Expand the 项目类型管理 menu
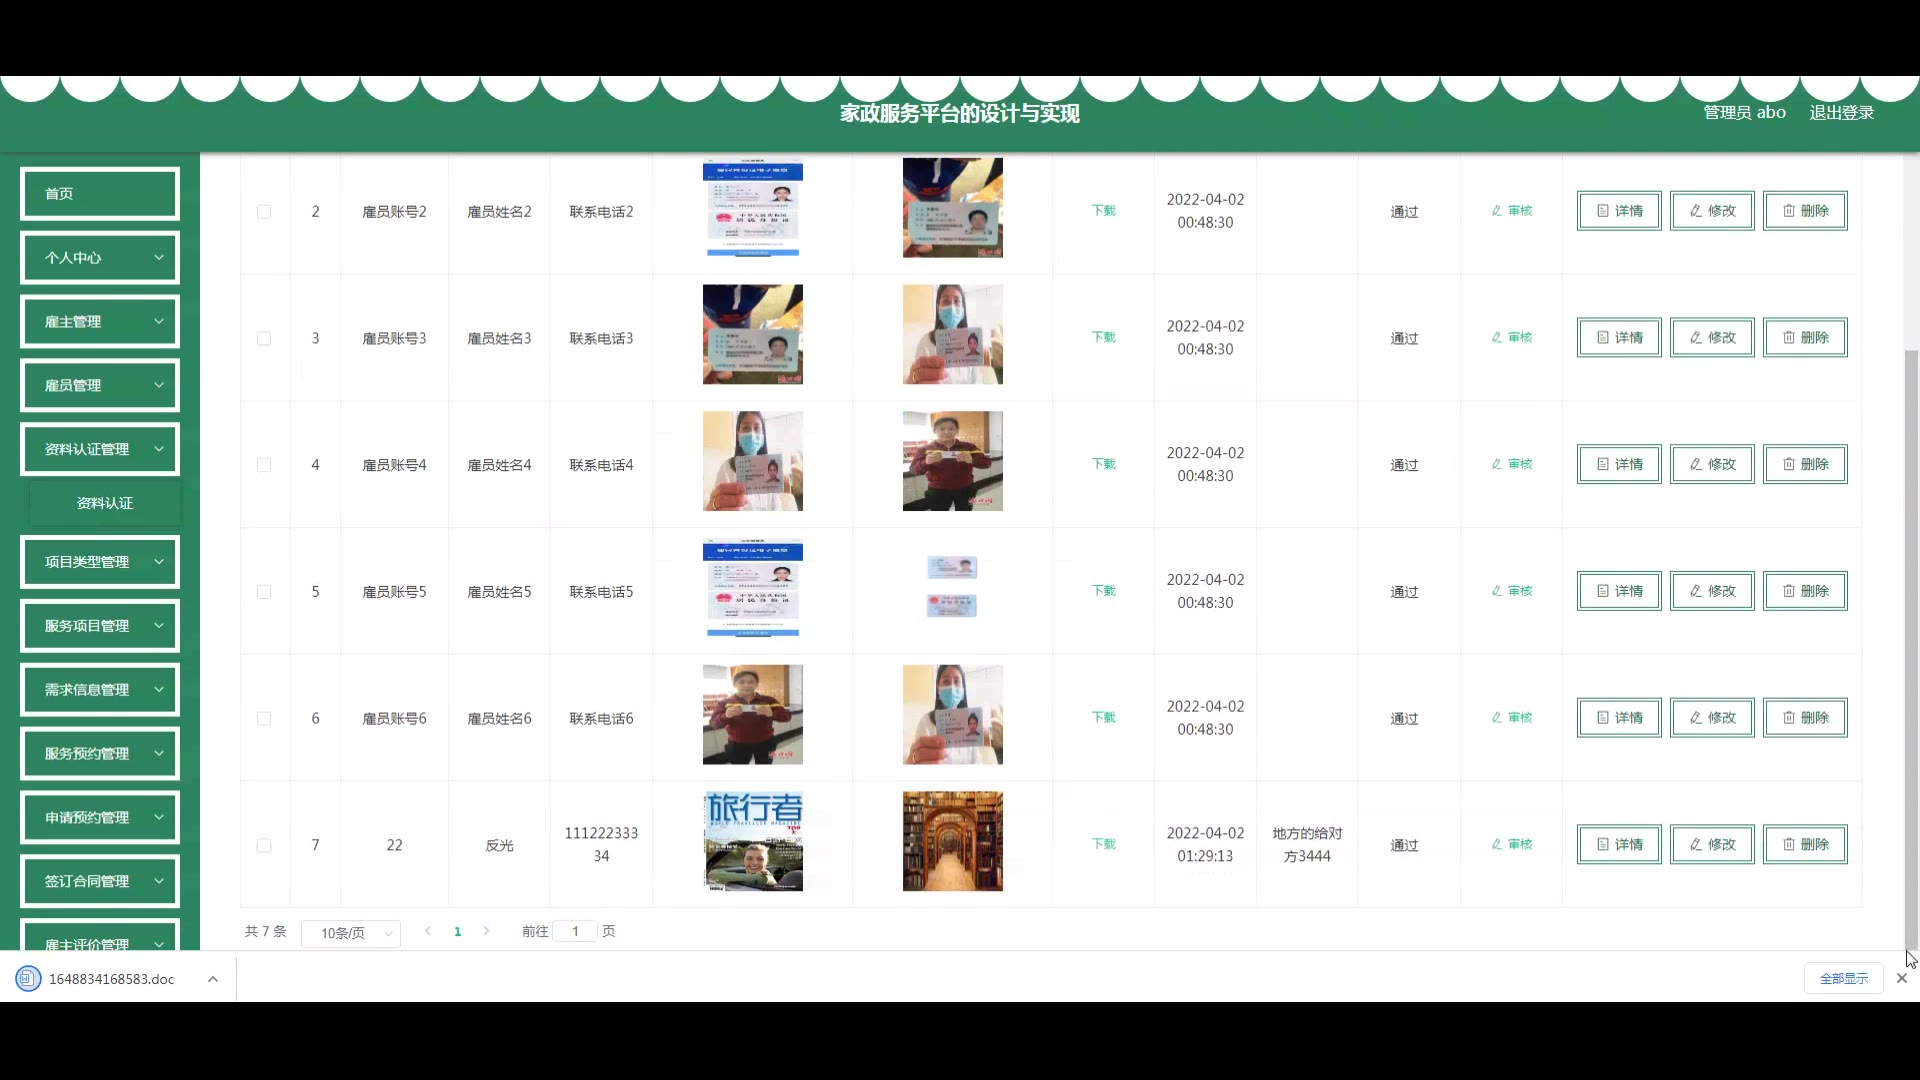 [x=100, y=562]
